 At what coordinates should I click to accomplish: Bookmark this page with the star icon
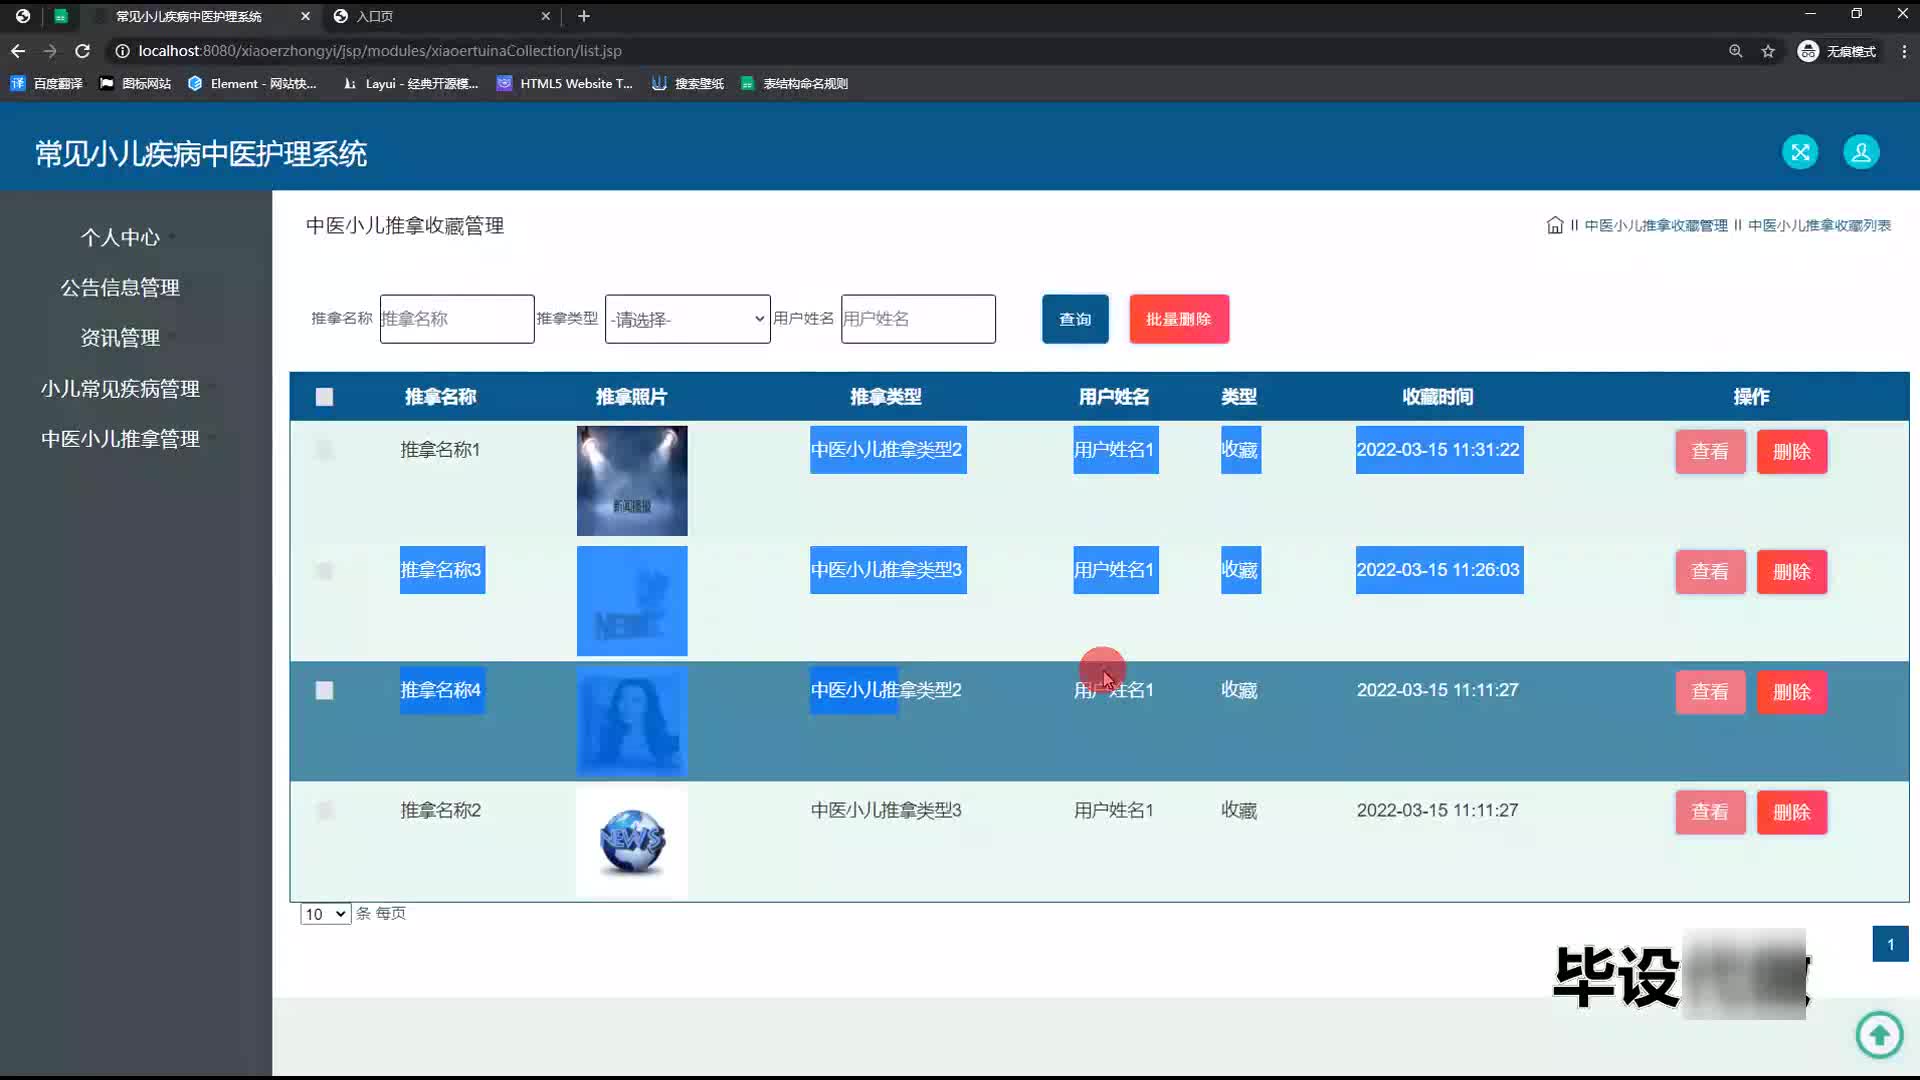[1768, 51]
